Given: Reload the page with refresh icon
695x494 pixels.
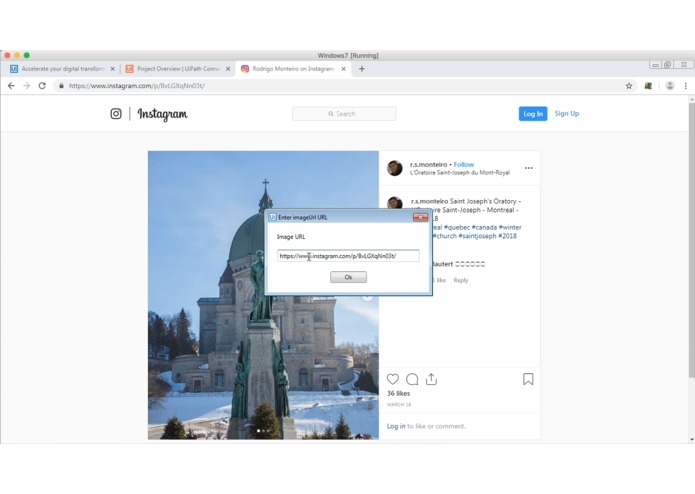Looking at the screenshot, I should pos(42,86).
